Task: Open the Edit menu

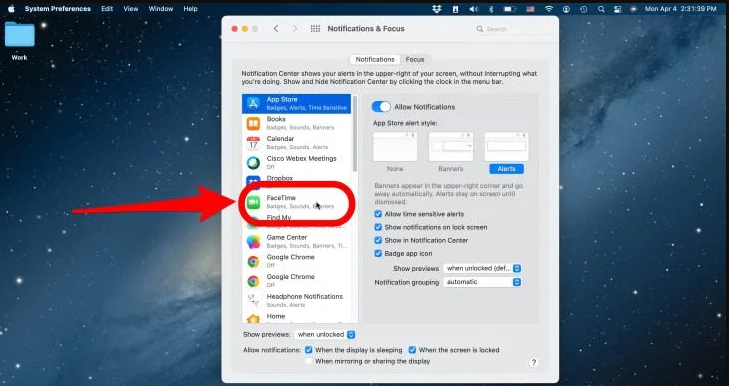Action: tap(107, 9)
